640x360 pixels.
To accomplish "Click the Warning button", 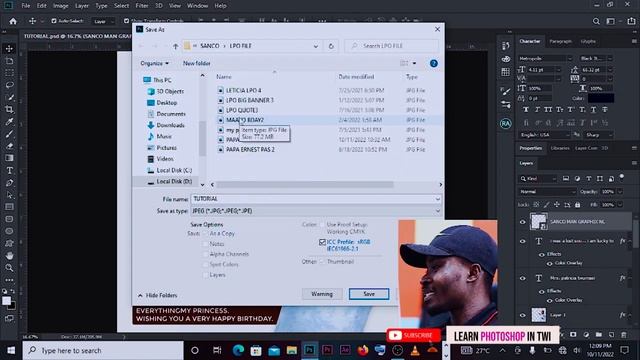I will click(x=322, y=294).
